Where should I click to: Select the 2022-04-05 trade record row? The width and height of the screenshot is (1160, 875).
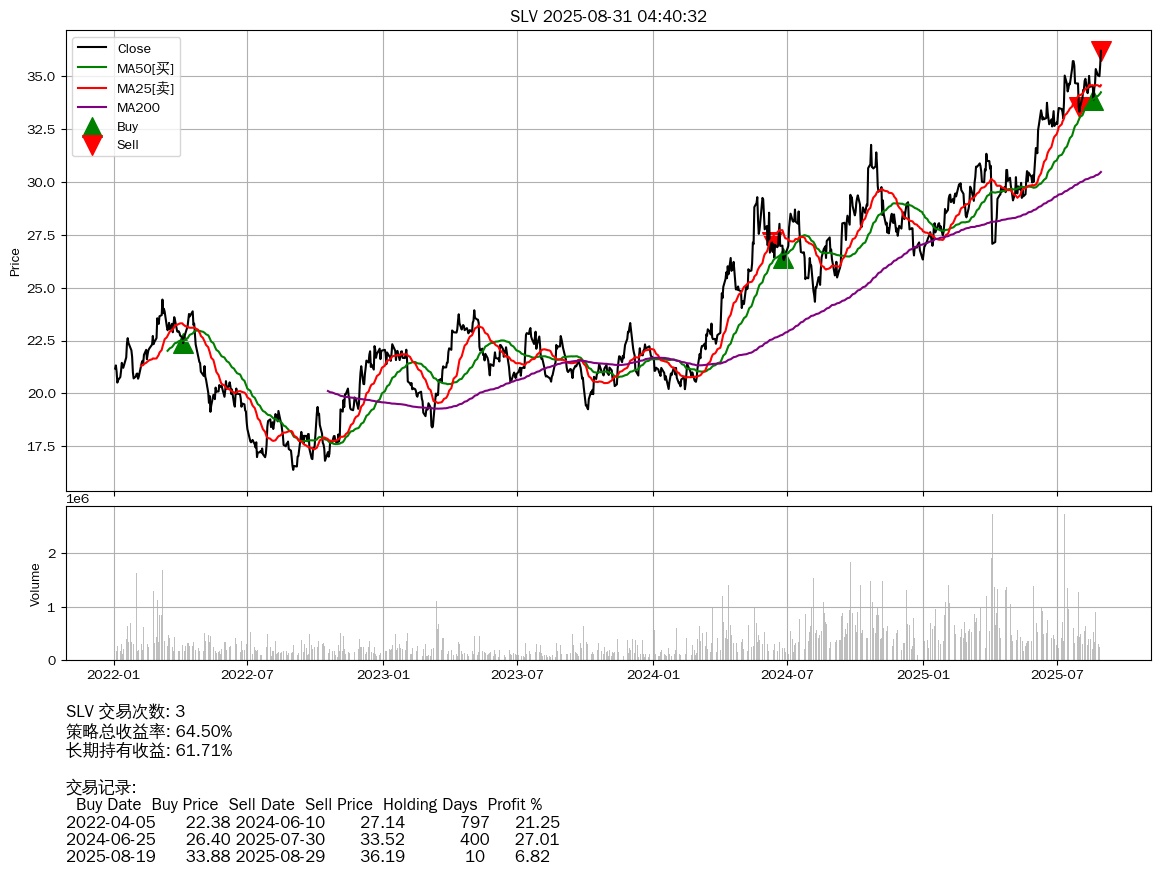point(312,822)
